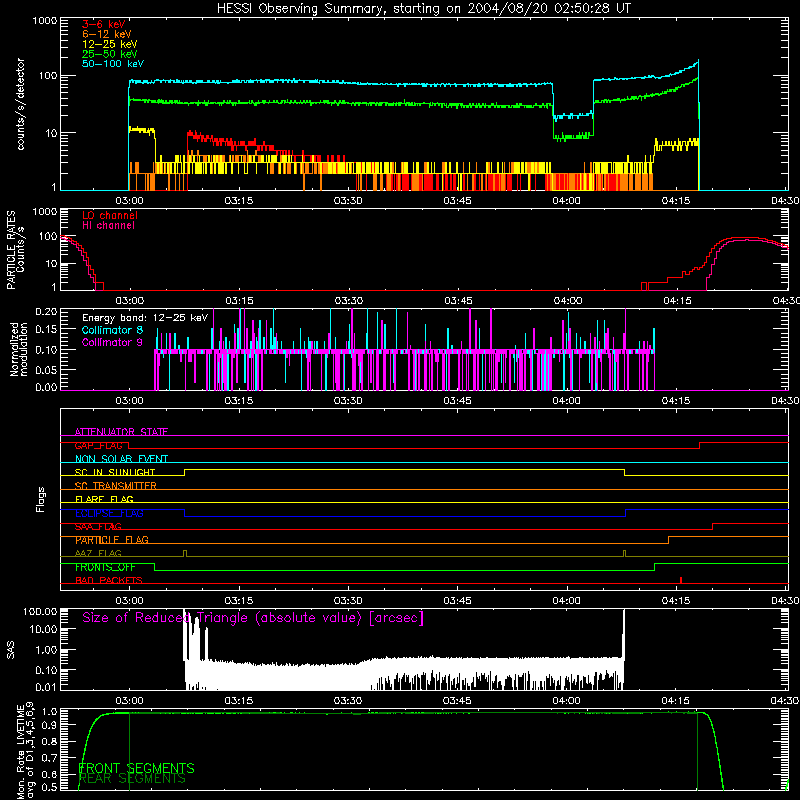
Task: Click the REAR SEGMENTS legend label
Action: (x=132, y=779)
